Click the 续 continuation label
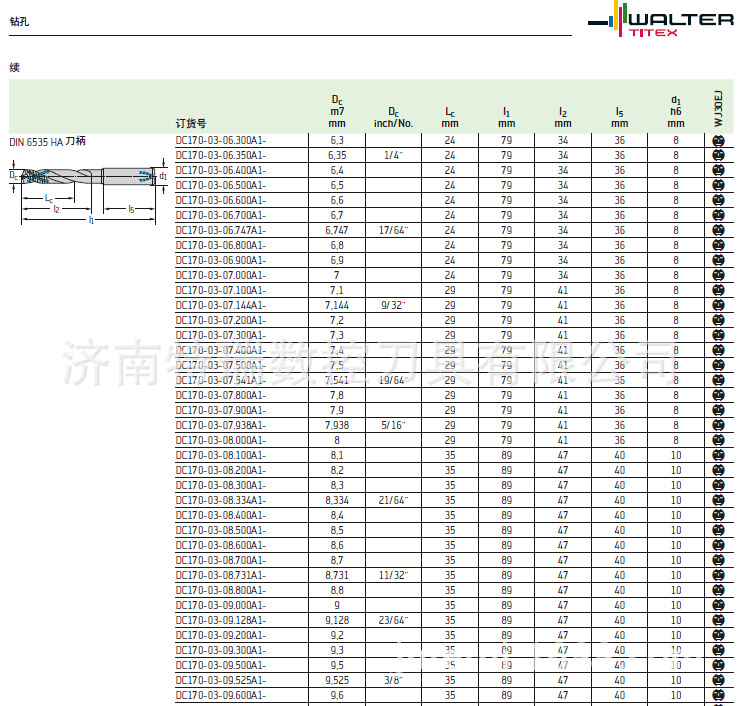The height and width of the screenshot is (706, 741). click(14, 68)
